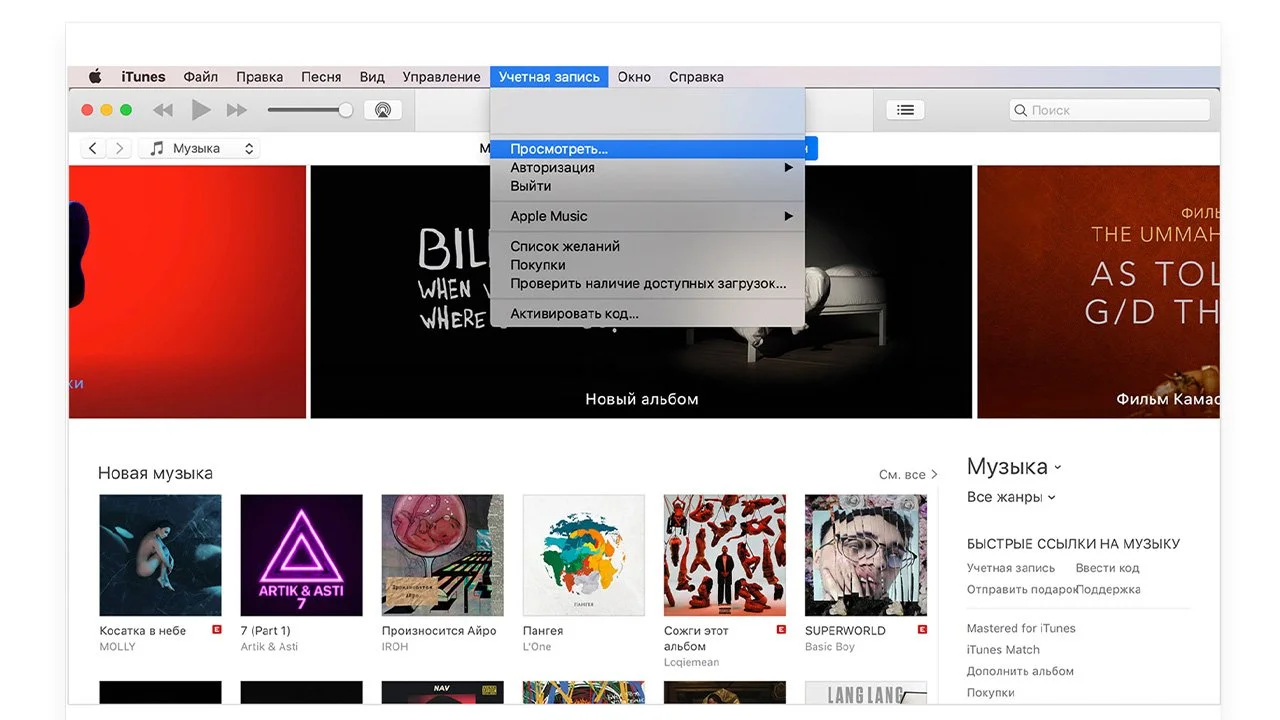Screen dimensions: 1280x720
Task: Adjust the volume slider knob
Action: tap(346, 110)
